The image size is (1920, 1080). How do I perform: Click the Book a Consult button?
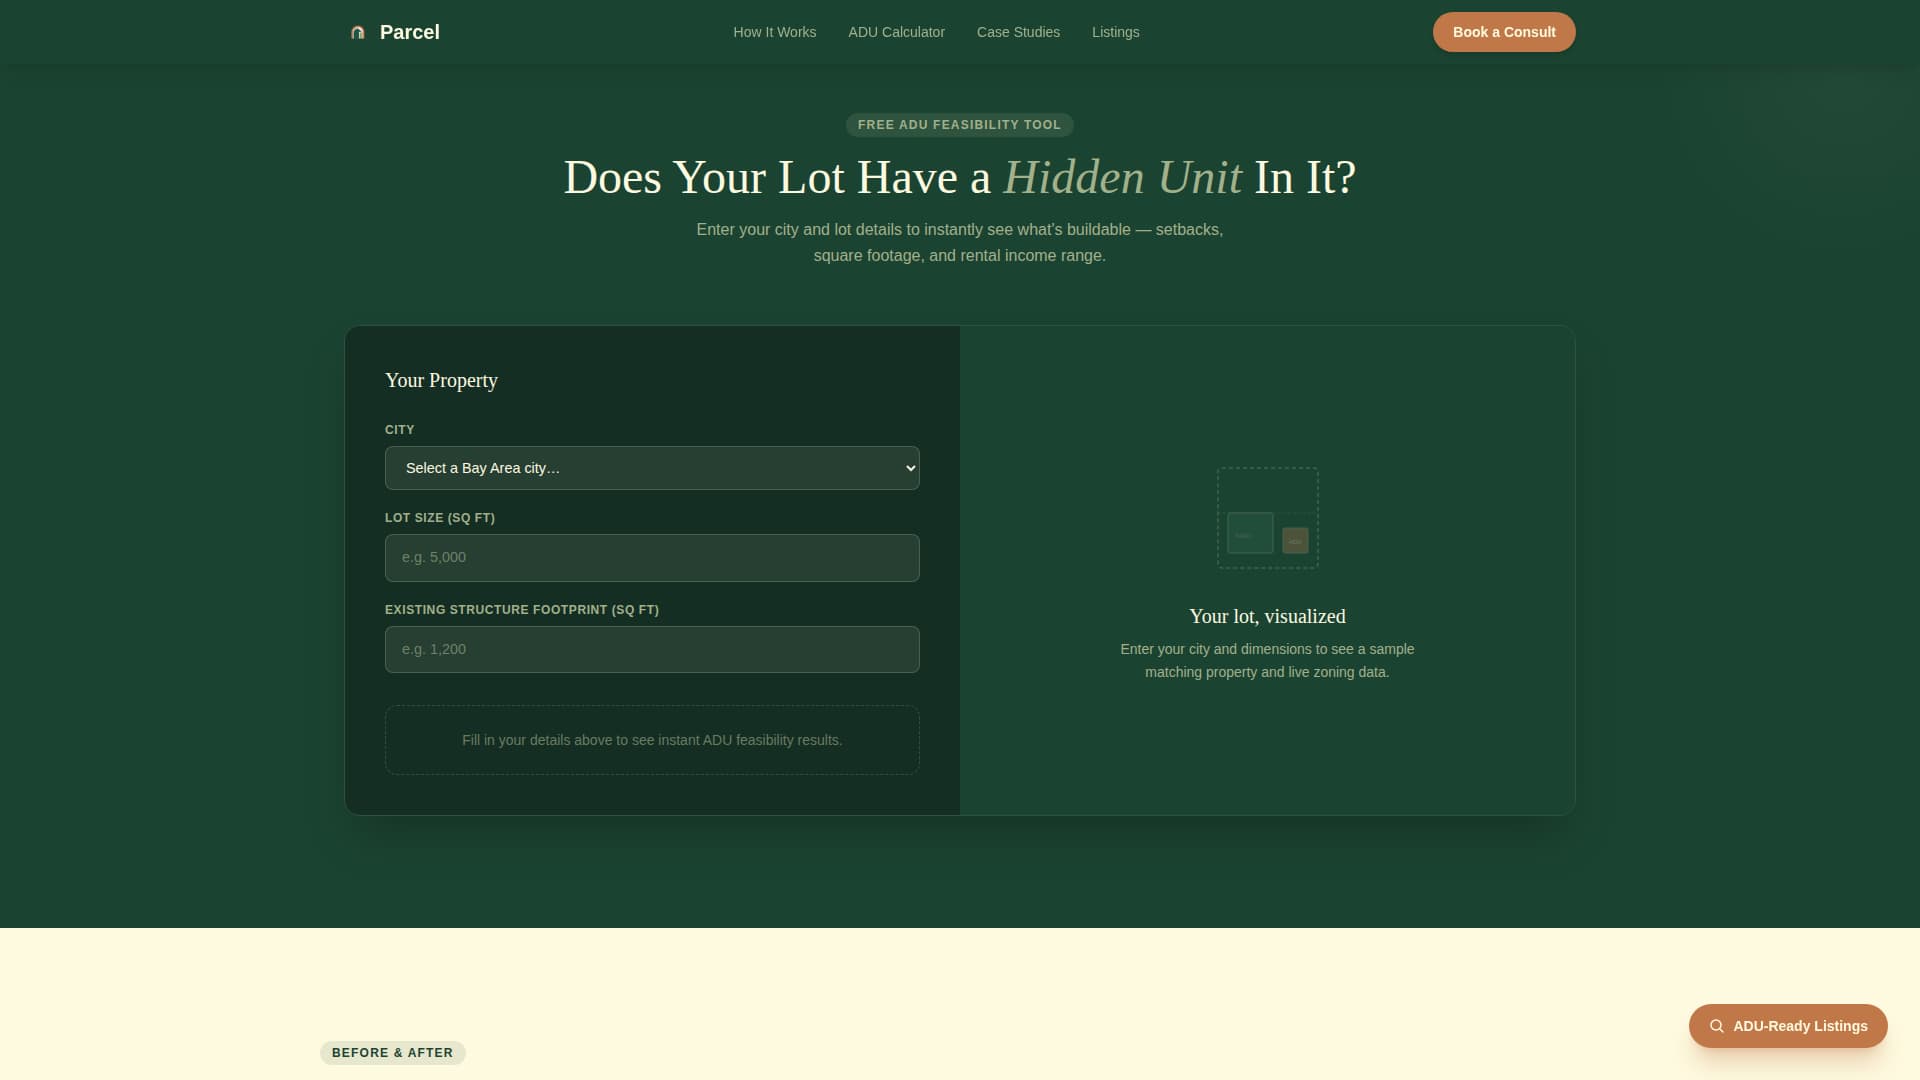[1503, 31]
